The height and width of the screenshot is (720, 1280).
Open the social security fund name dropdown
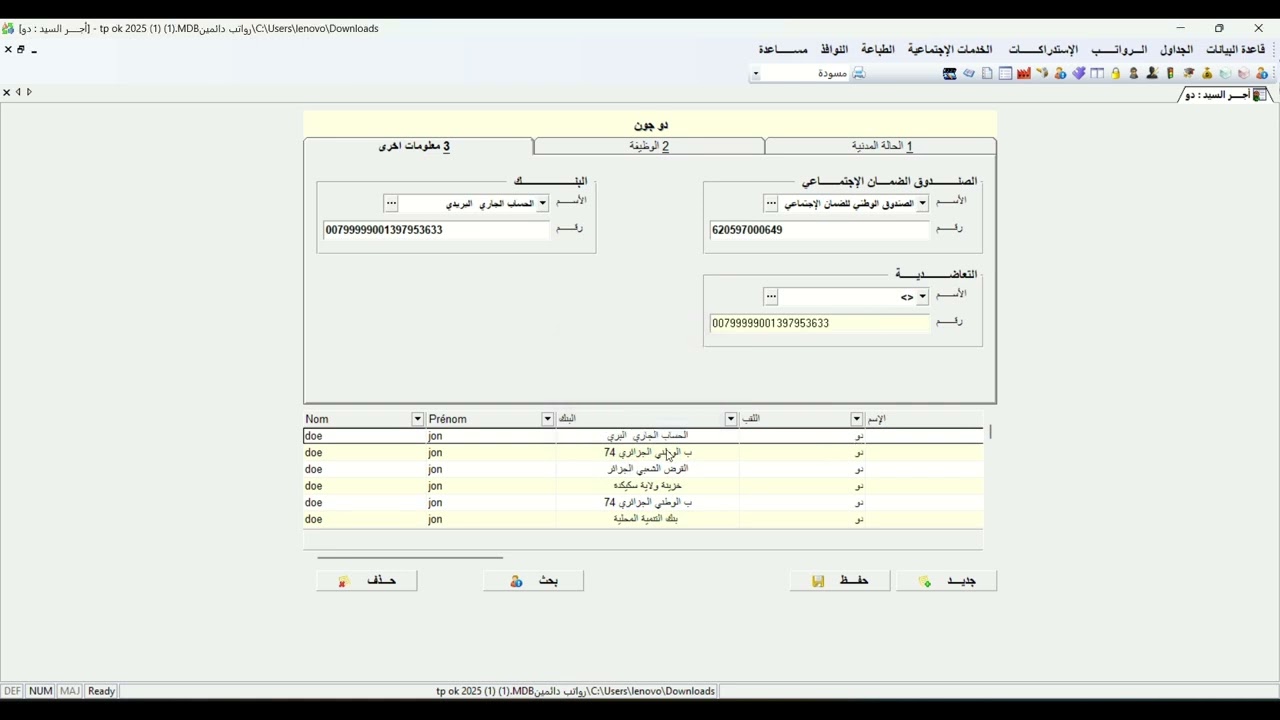point(922,203)
